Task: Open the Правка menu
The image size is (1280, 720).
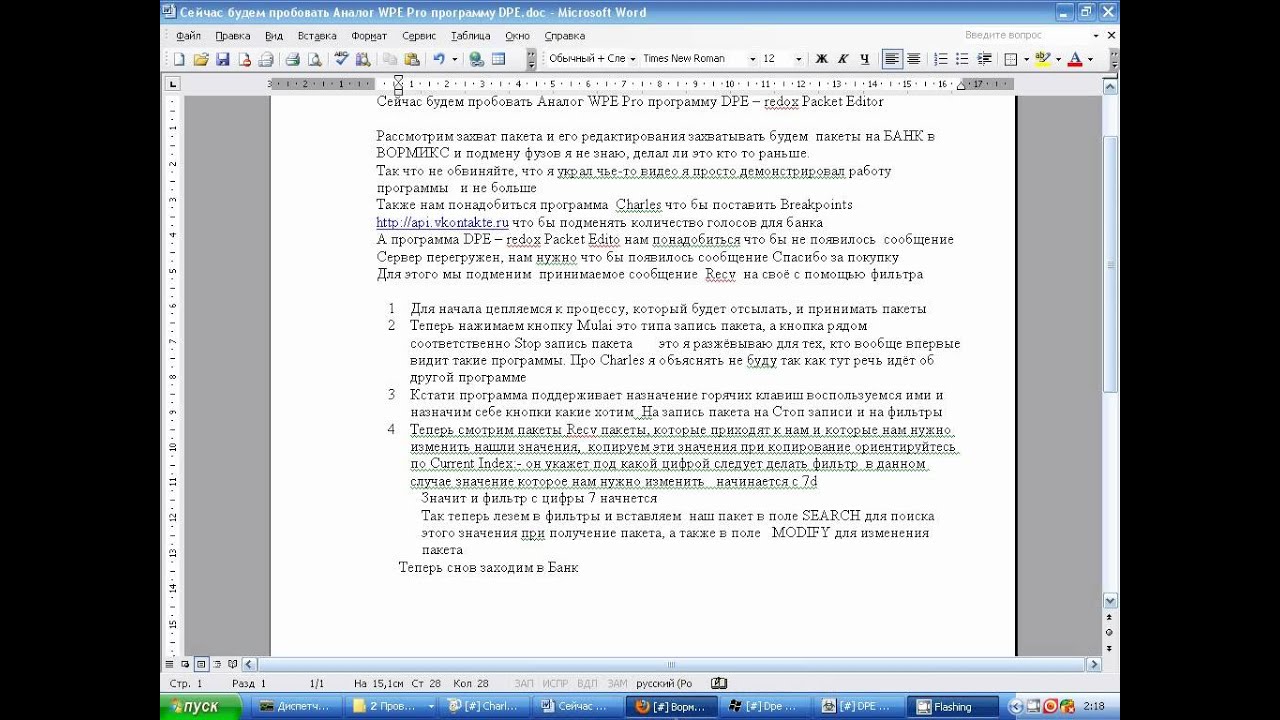Action: [233, 36]
